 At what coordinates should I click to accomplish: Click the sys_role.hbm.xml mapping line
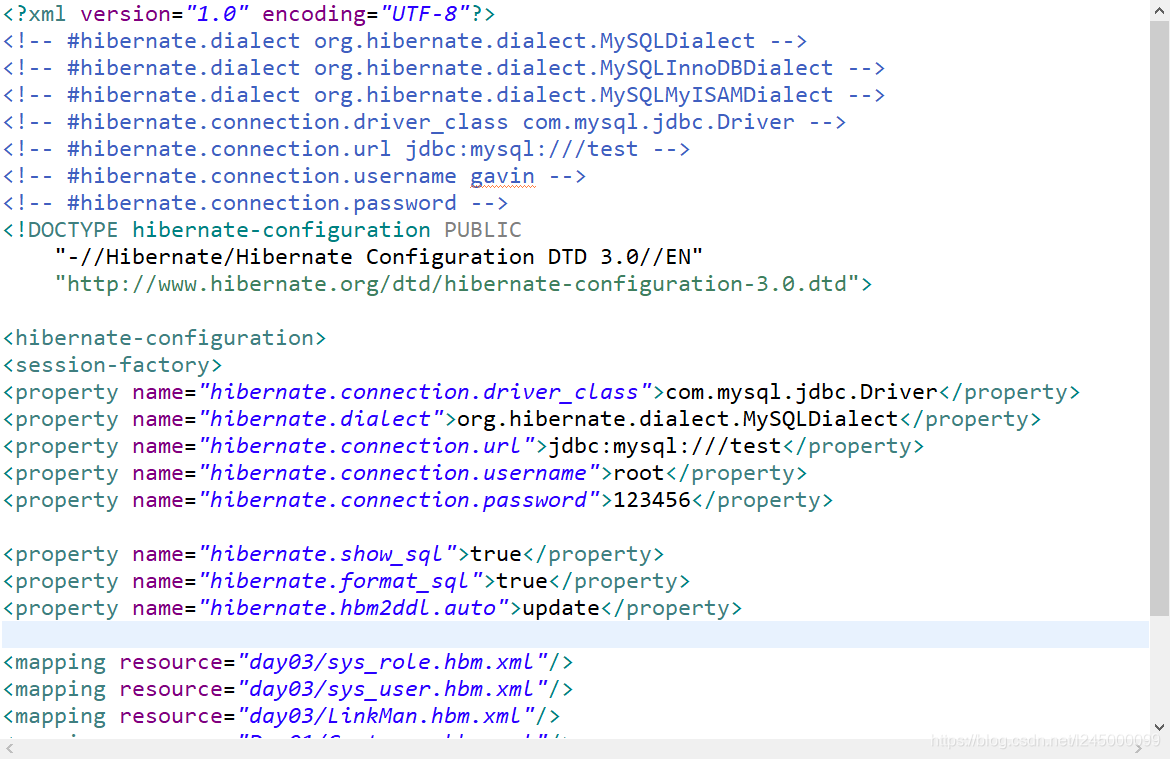pyautogui.click(x=288, y=662)
